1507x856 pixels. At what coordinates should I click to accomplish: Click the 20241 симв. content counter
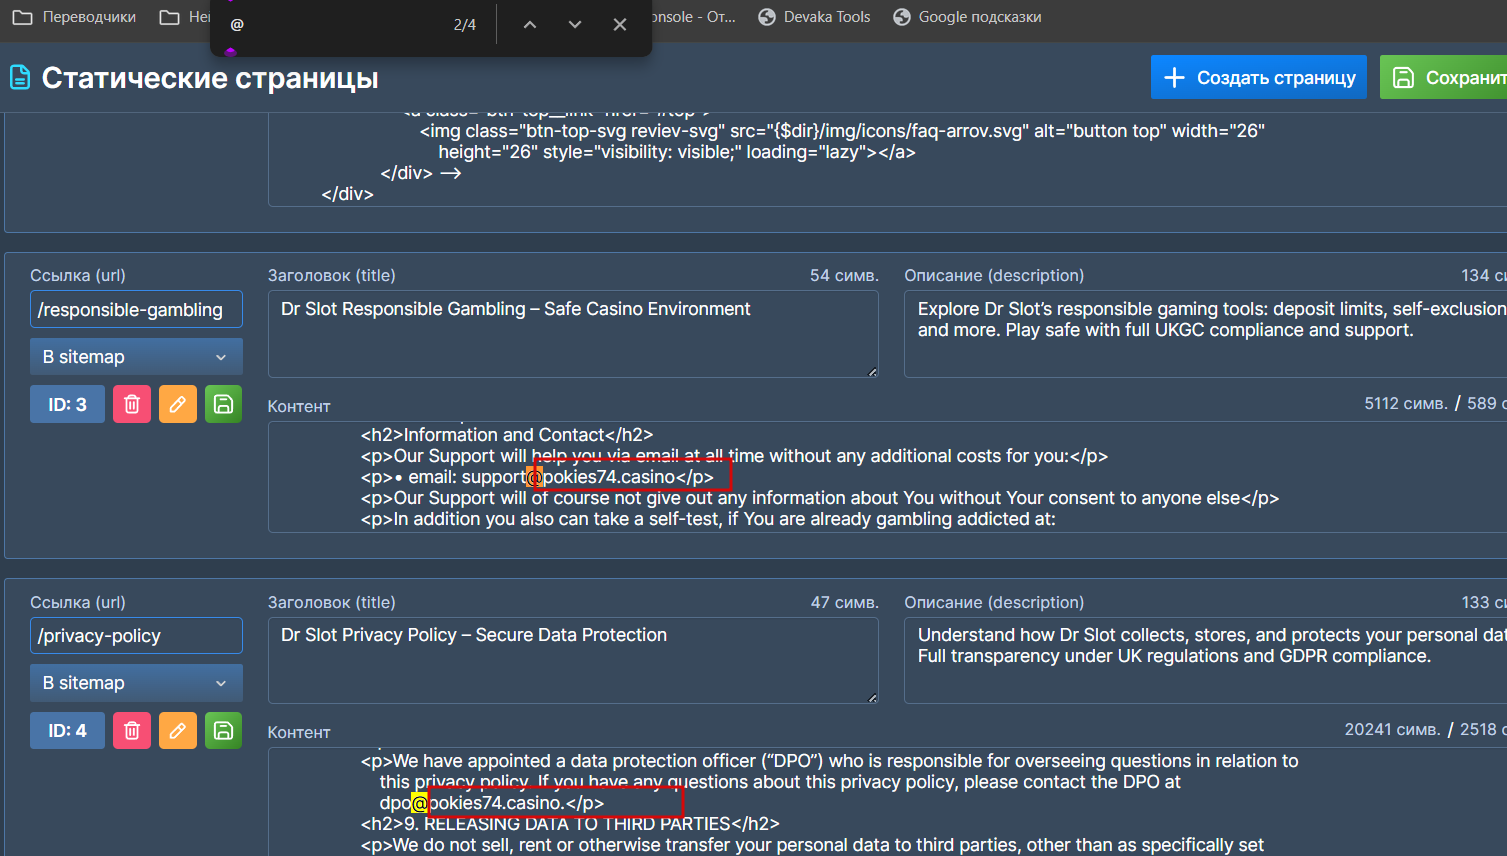tap(1393, 729)
